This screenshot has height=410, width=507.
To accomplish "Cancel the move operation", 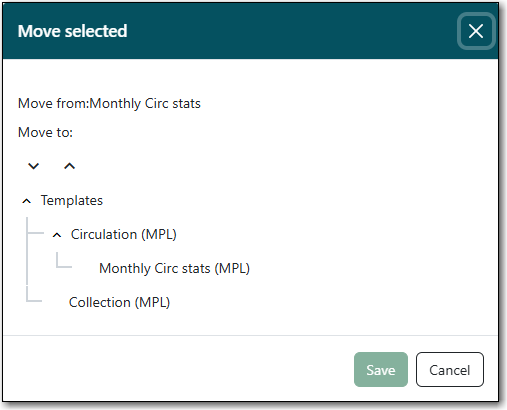I will 450,370.
